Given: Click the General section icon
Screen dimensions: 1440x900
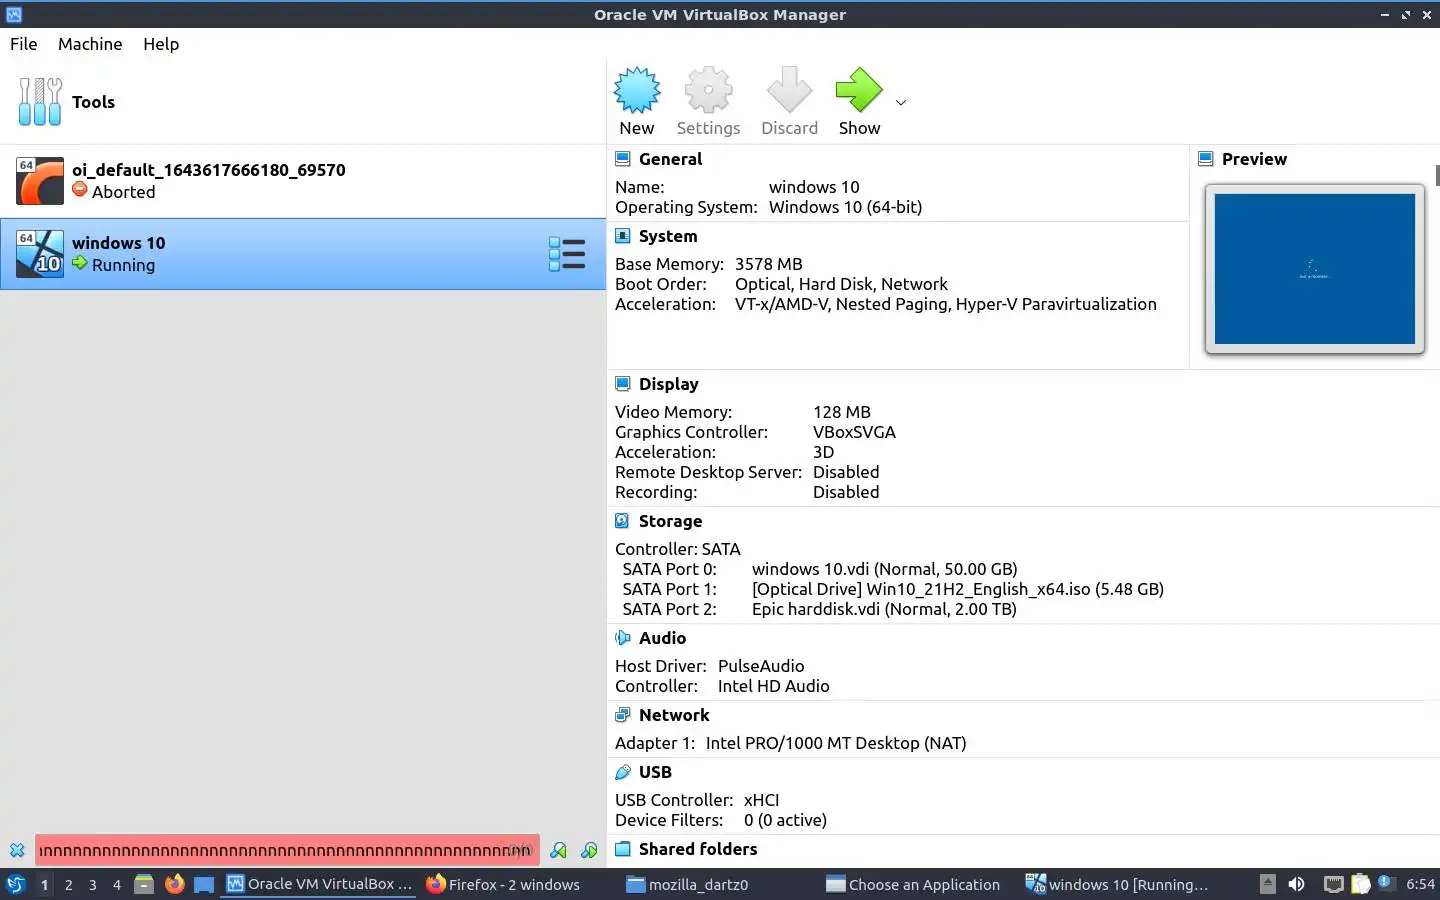Looking at the screenshot, I should [623, 159].
